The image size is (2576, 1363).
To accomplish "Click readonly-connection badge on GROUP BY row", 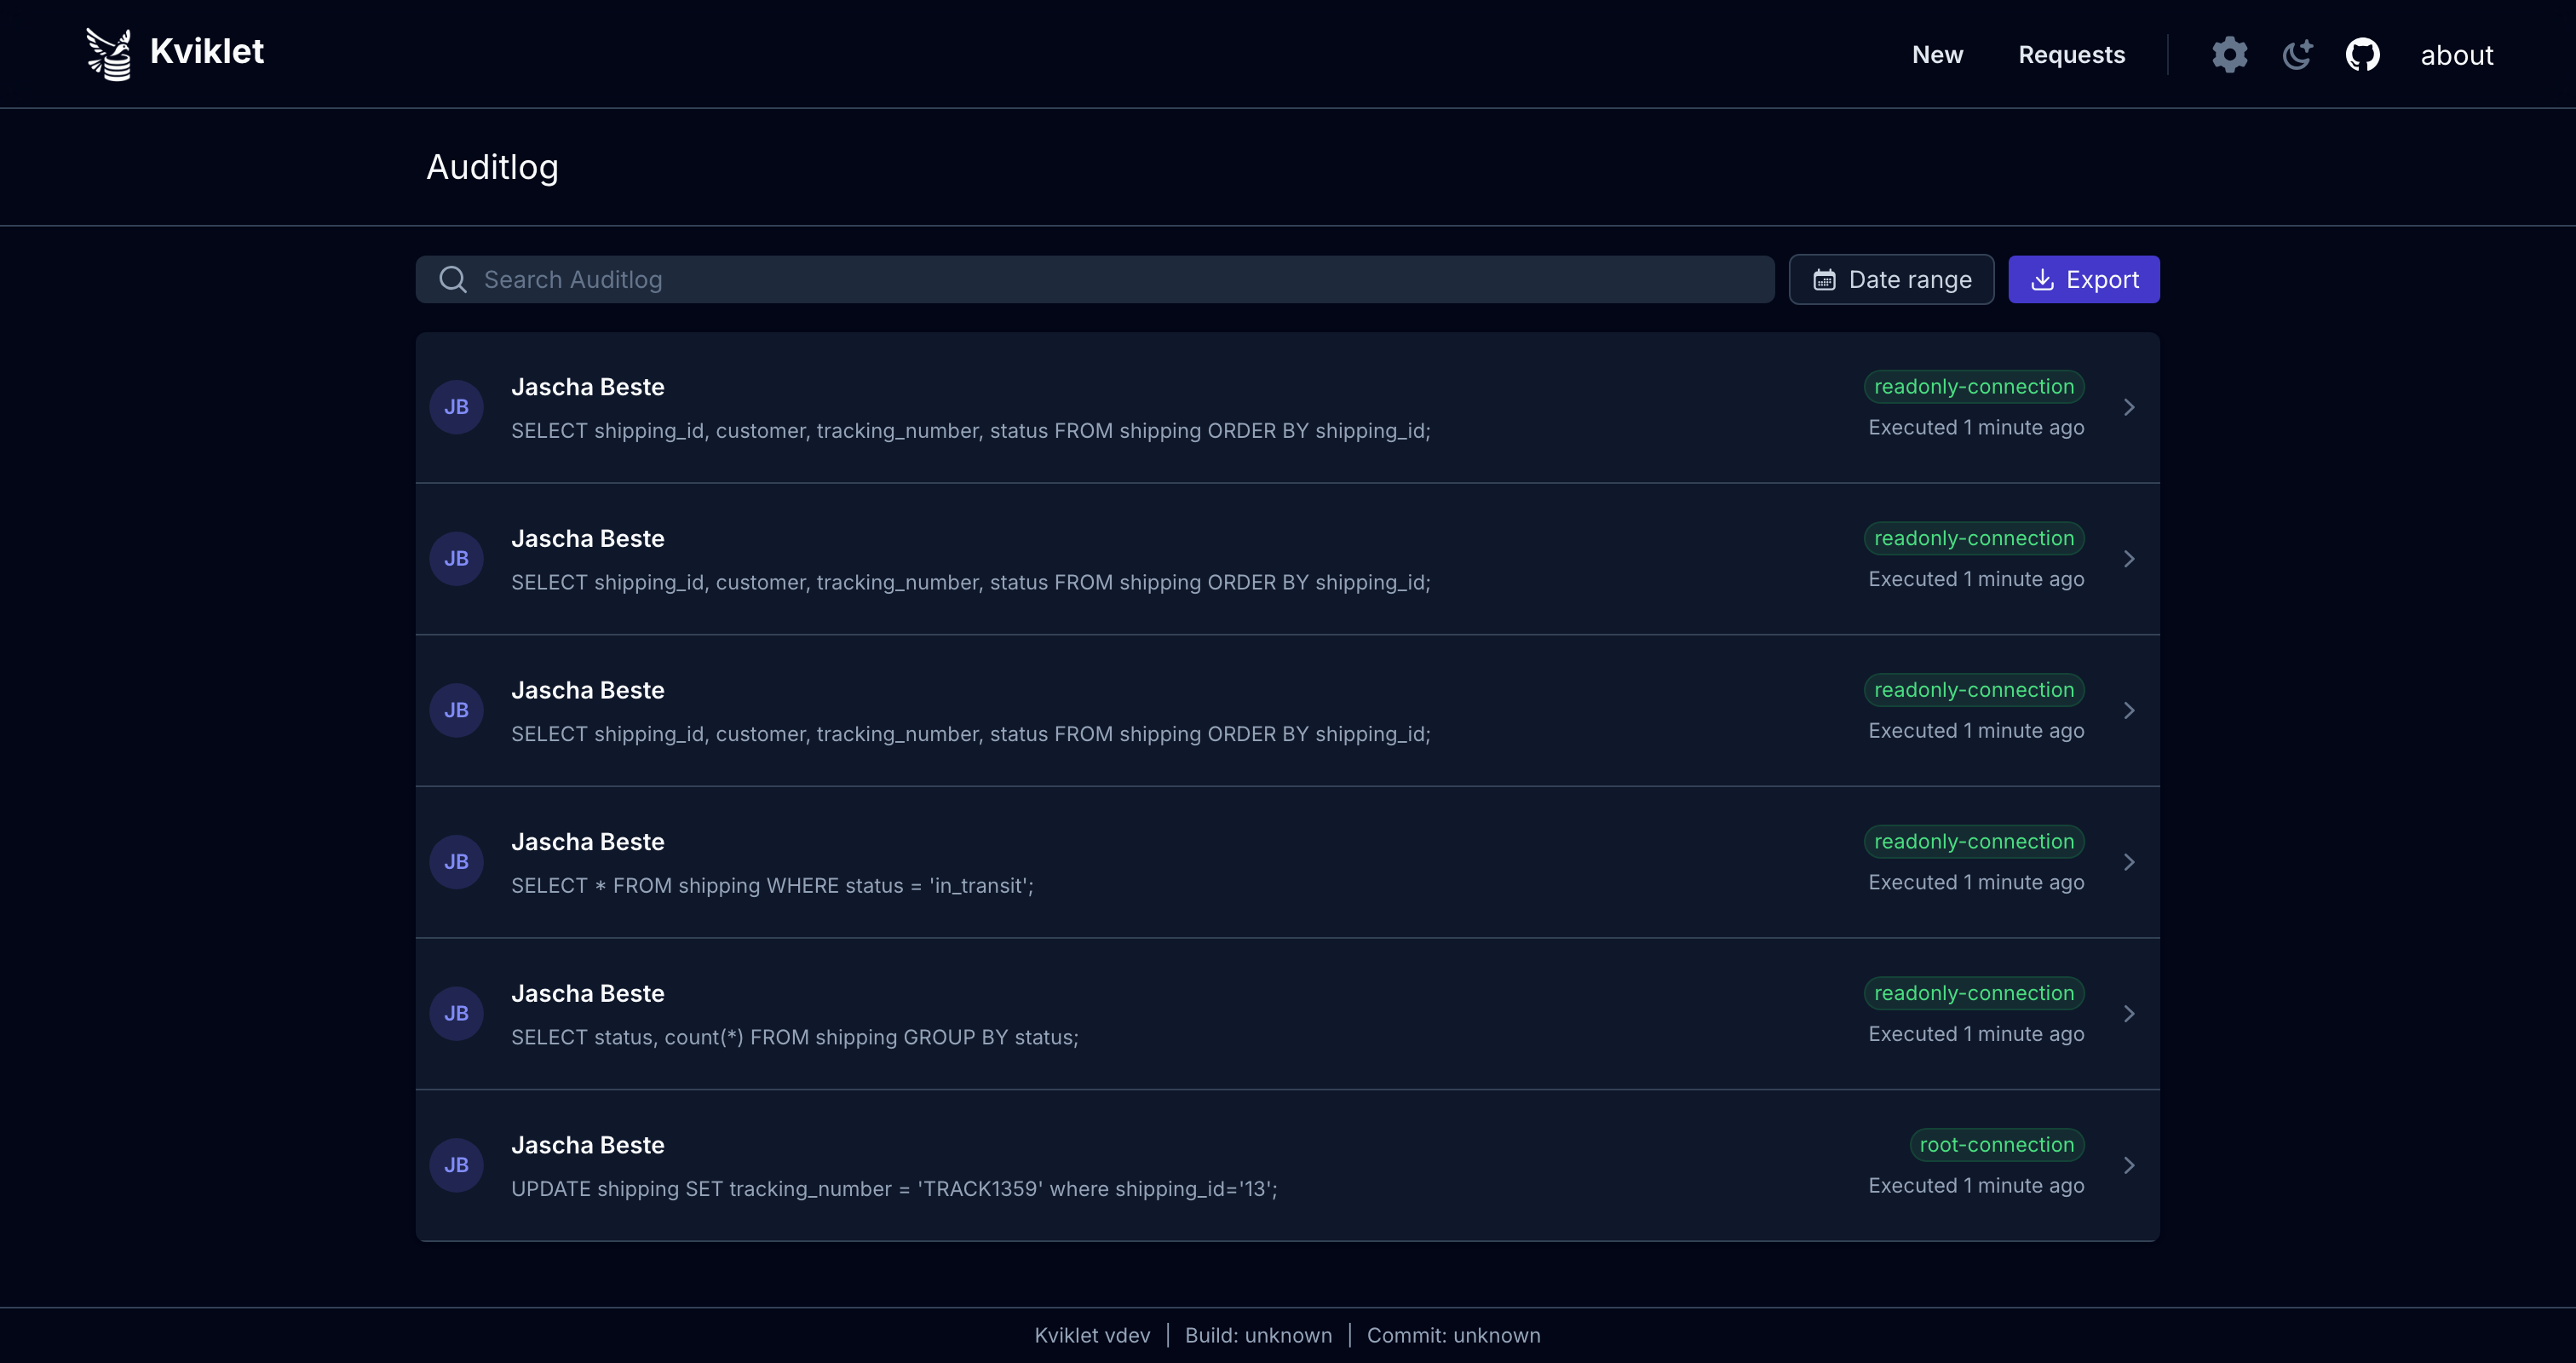I will 1974,993.
